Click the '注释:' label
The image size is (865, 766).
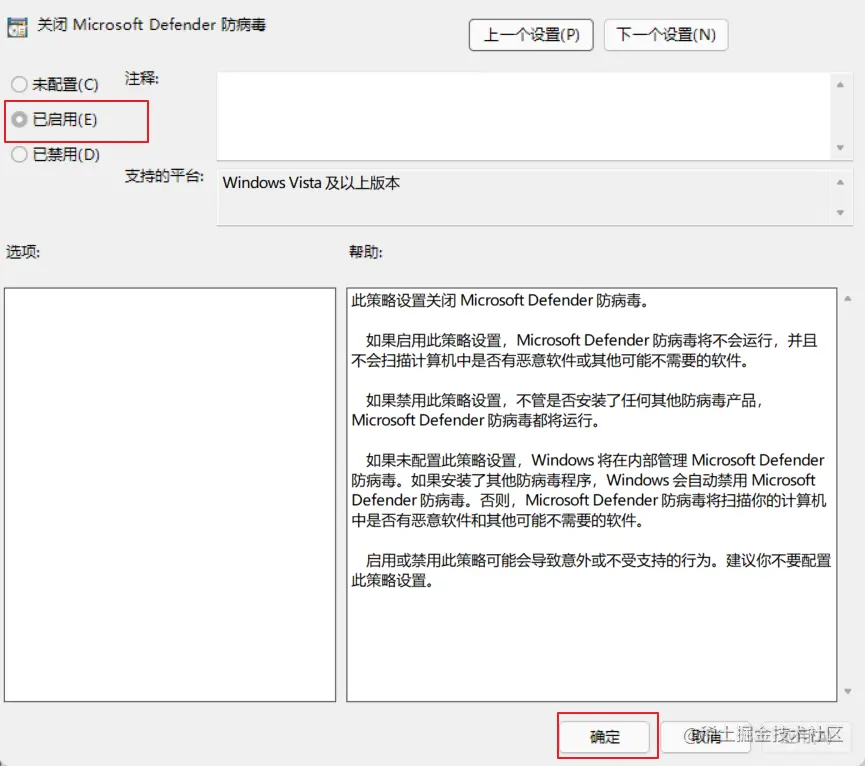pyautogui.click(x=142, y=79)
